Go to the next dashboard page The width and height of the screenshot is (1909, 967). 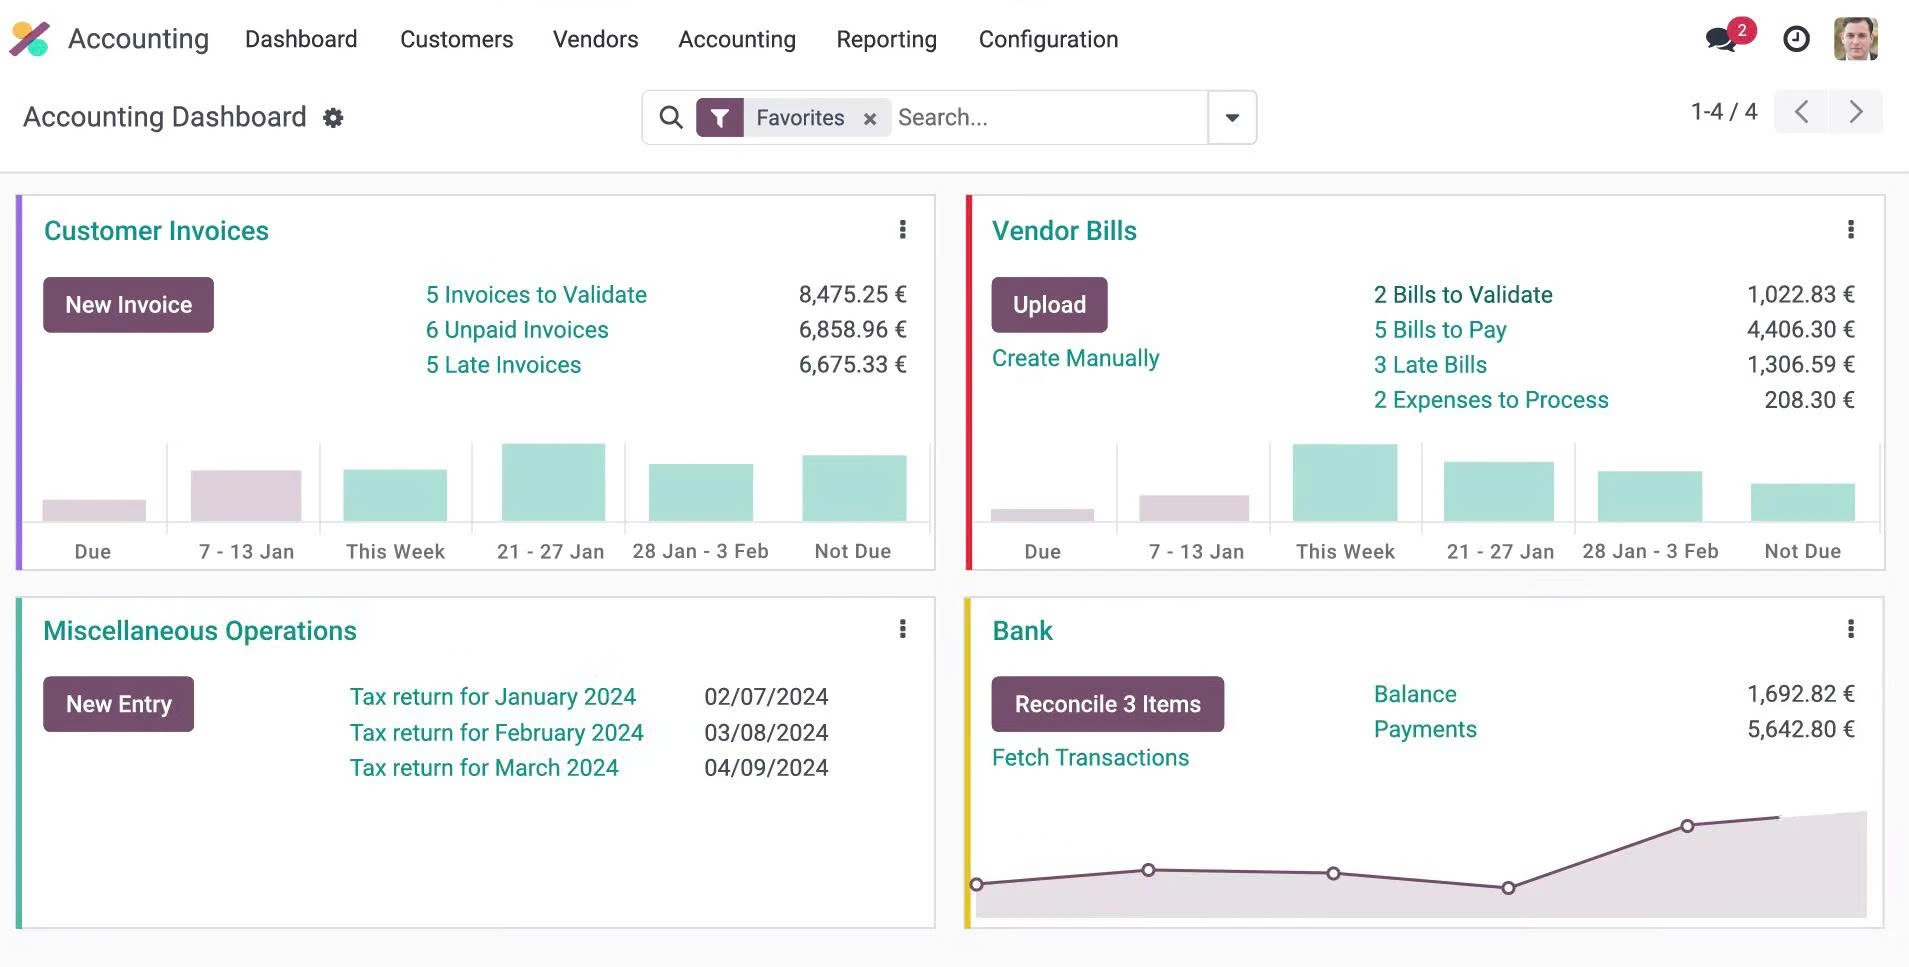1856,111
